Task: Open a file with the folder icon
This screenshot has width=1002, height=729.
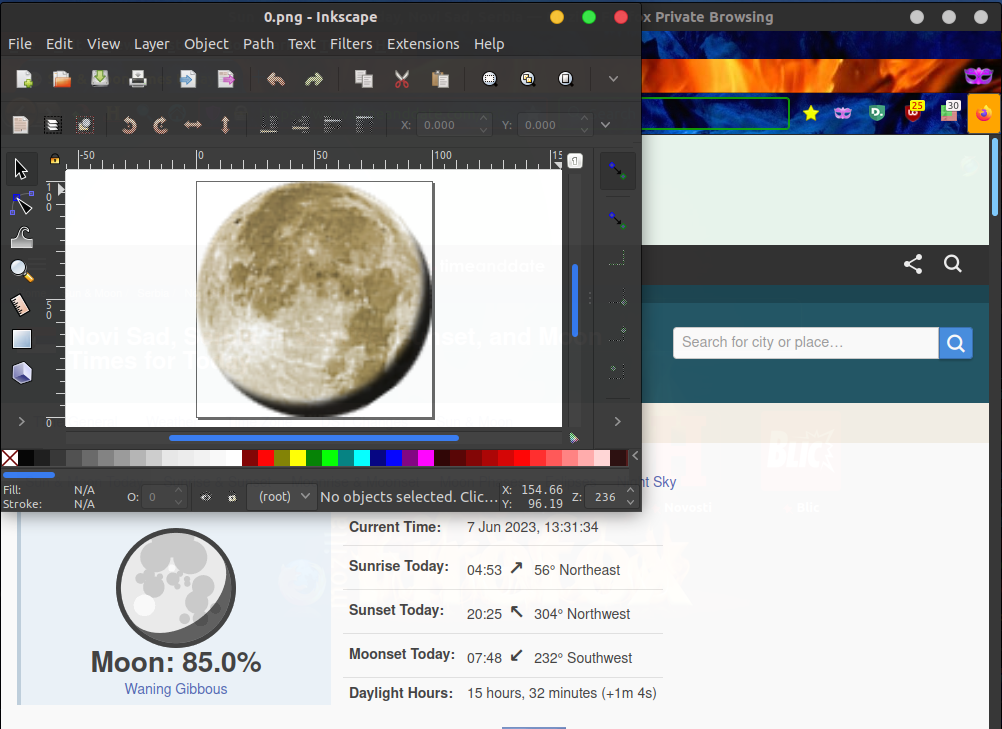Action: [x=61, y=79]
